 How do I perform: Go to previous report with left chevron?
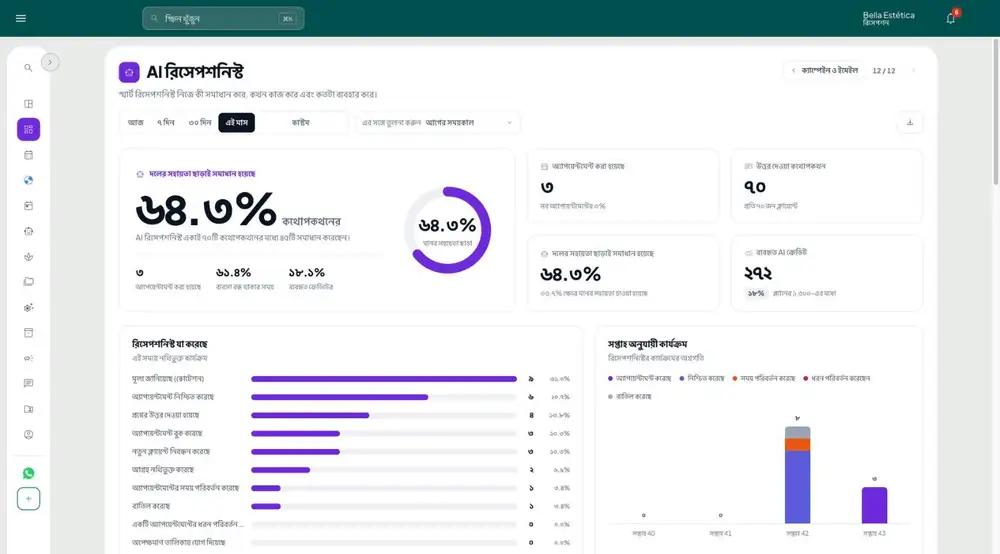(x=793, y=71)
